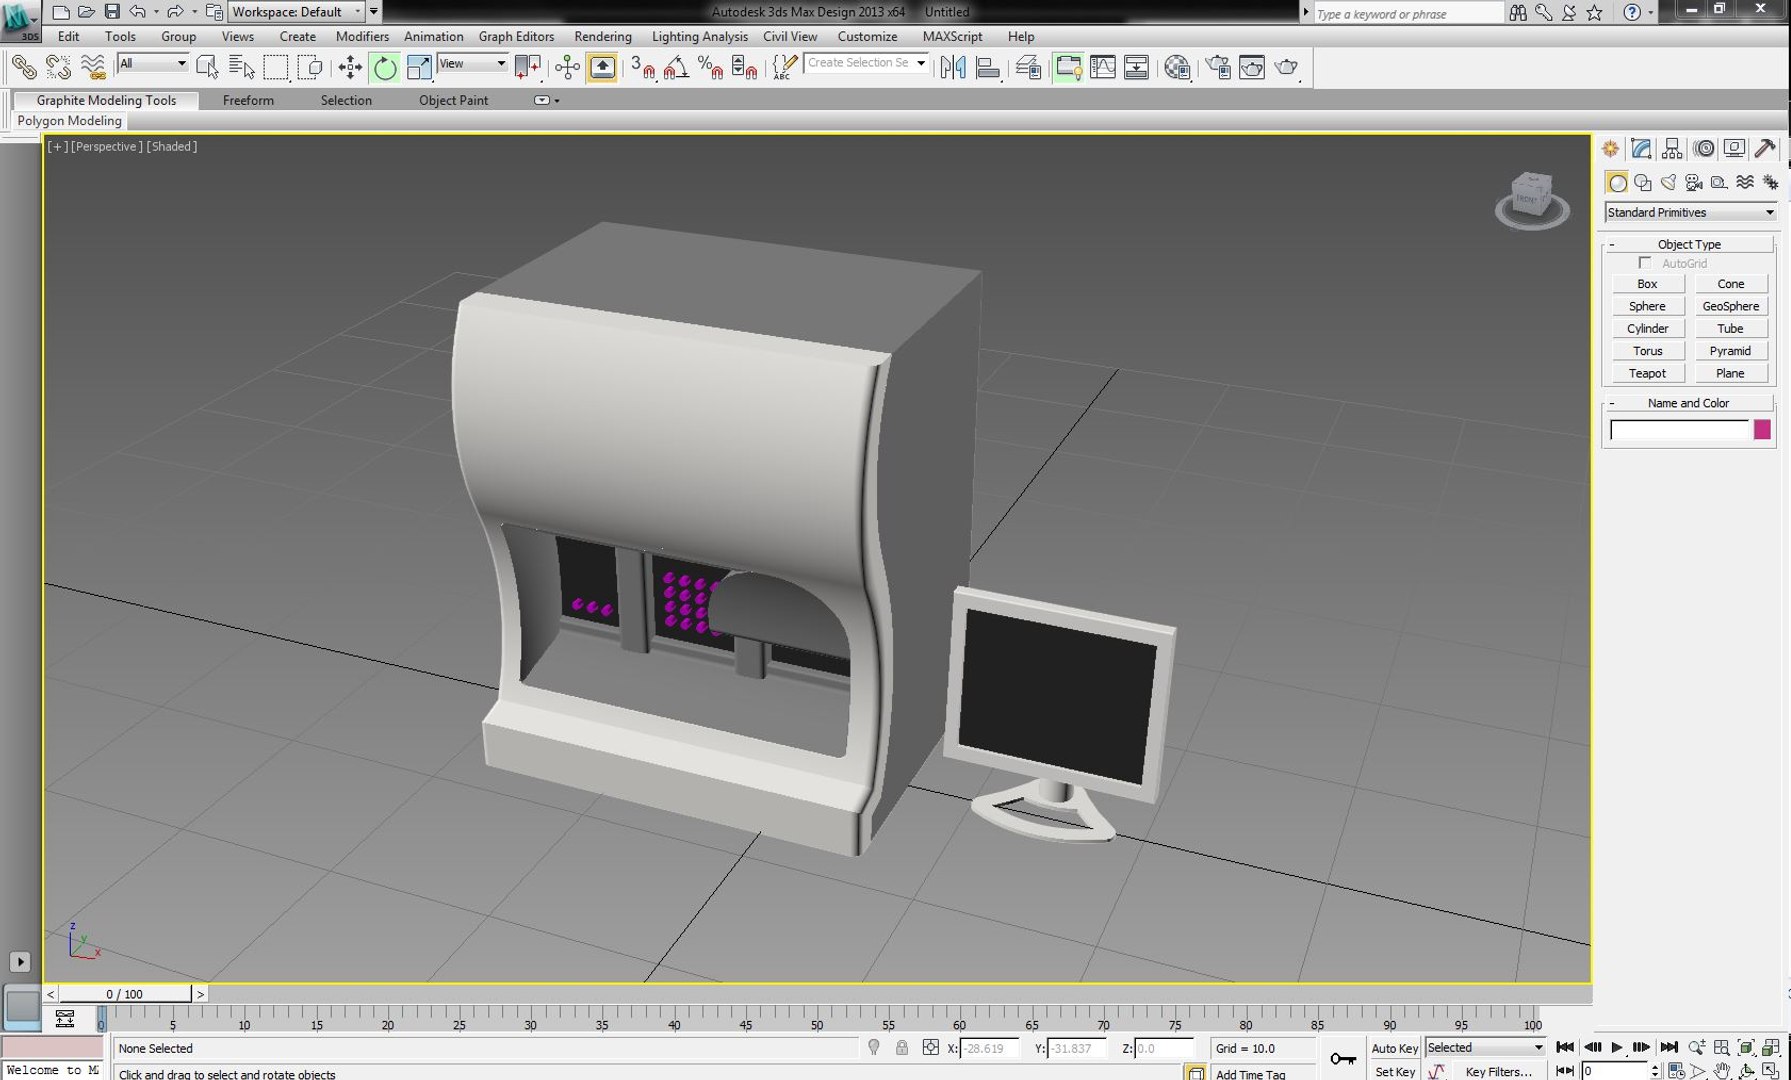The height and width of the screenshot is (1080, 1791).
Task: Open the View reference coordinate dropdown
Action: pyautogui.click(x=472, y=63)
